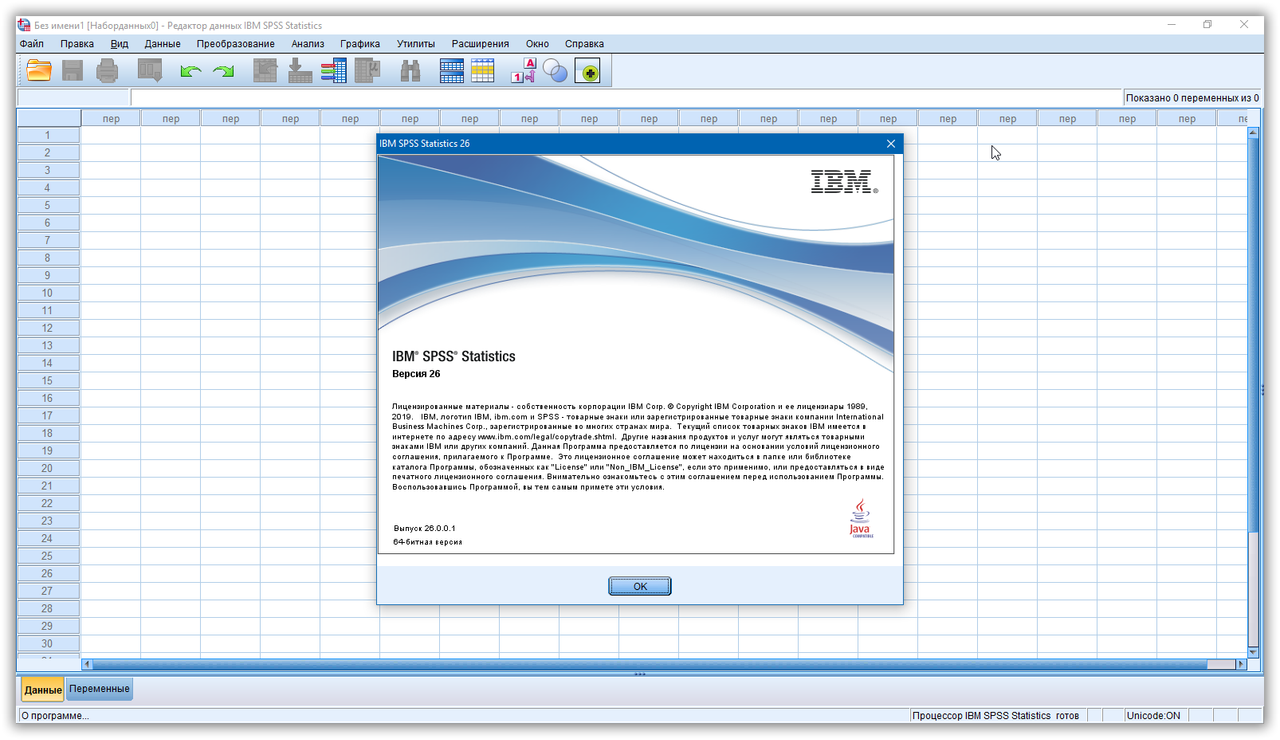Screen dimensions: 1280x740
Task: Open the Окно menu
Action: [537, 44]
